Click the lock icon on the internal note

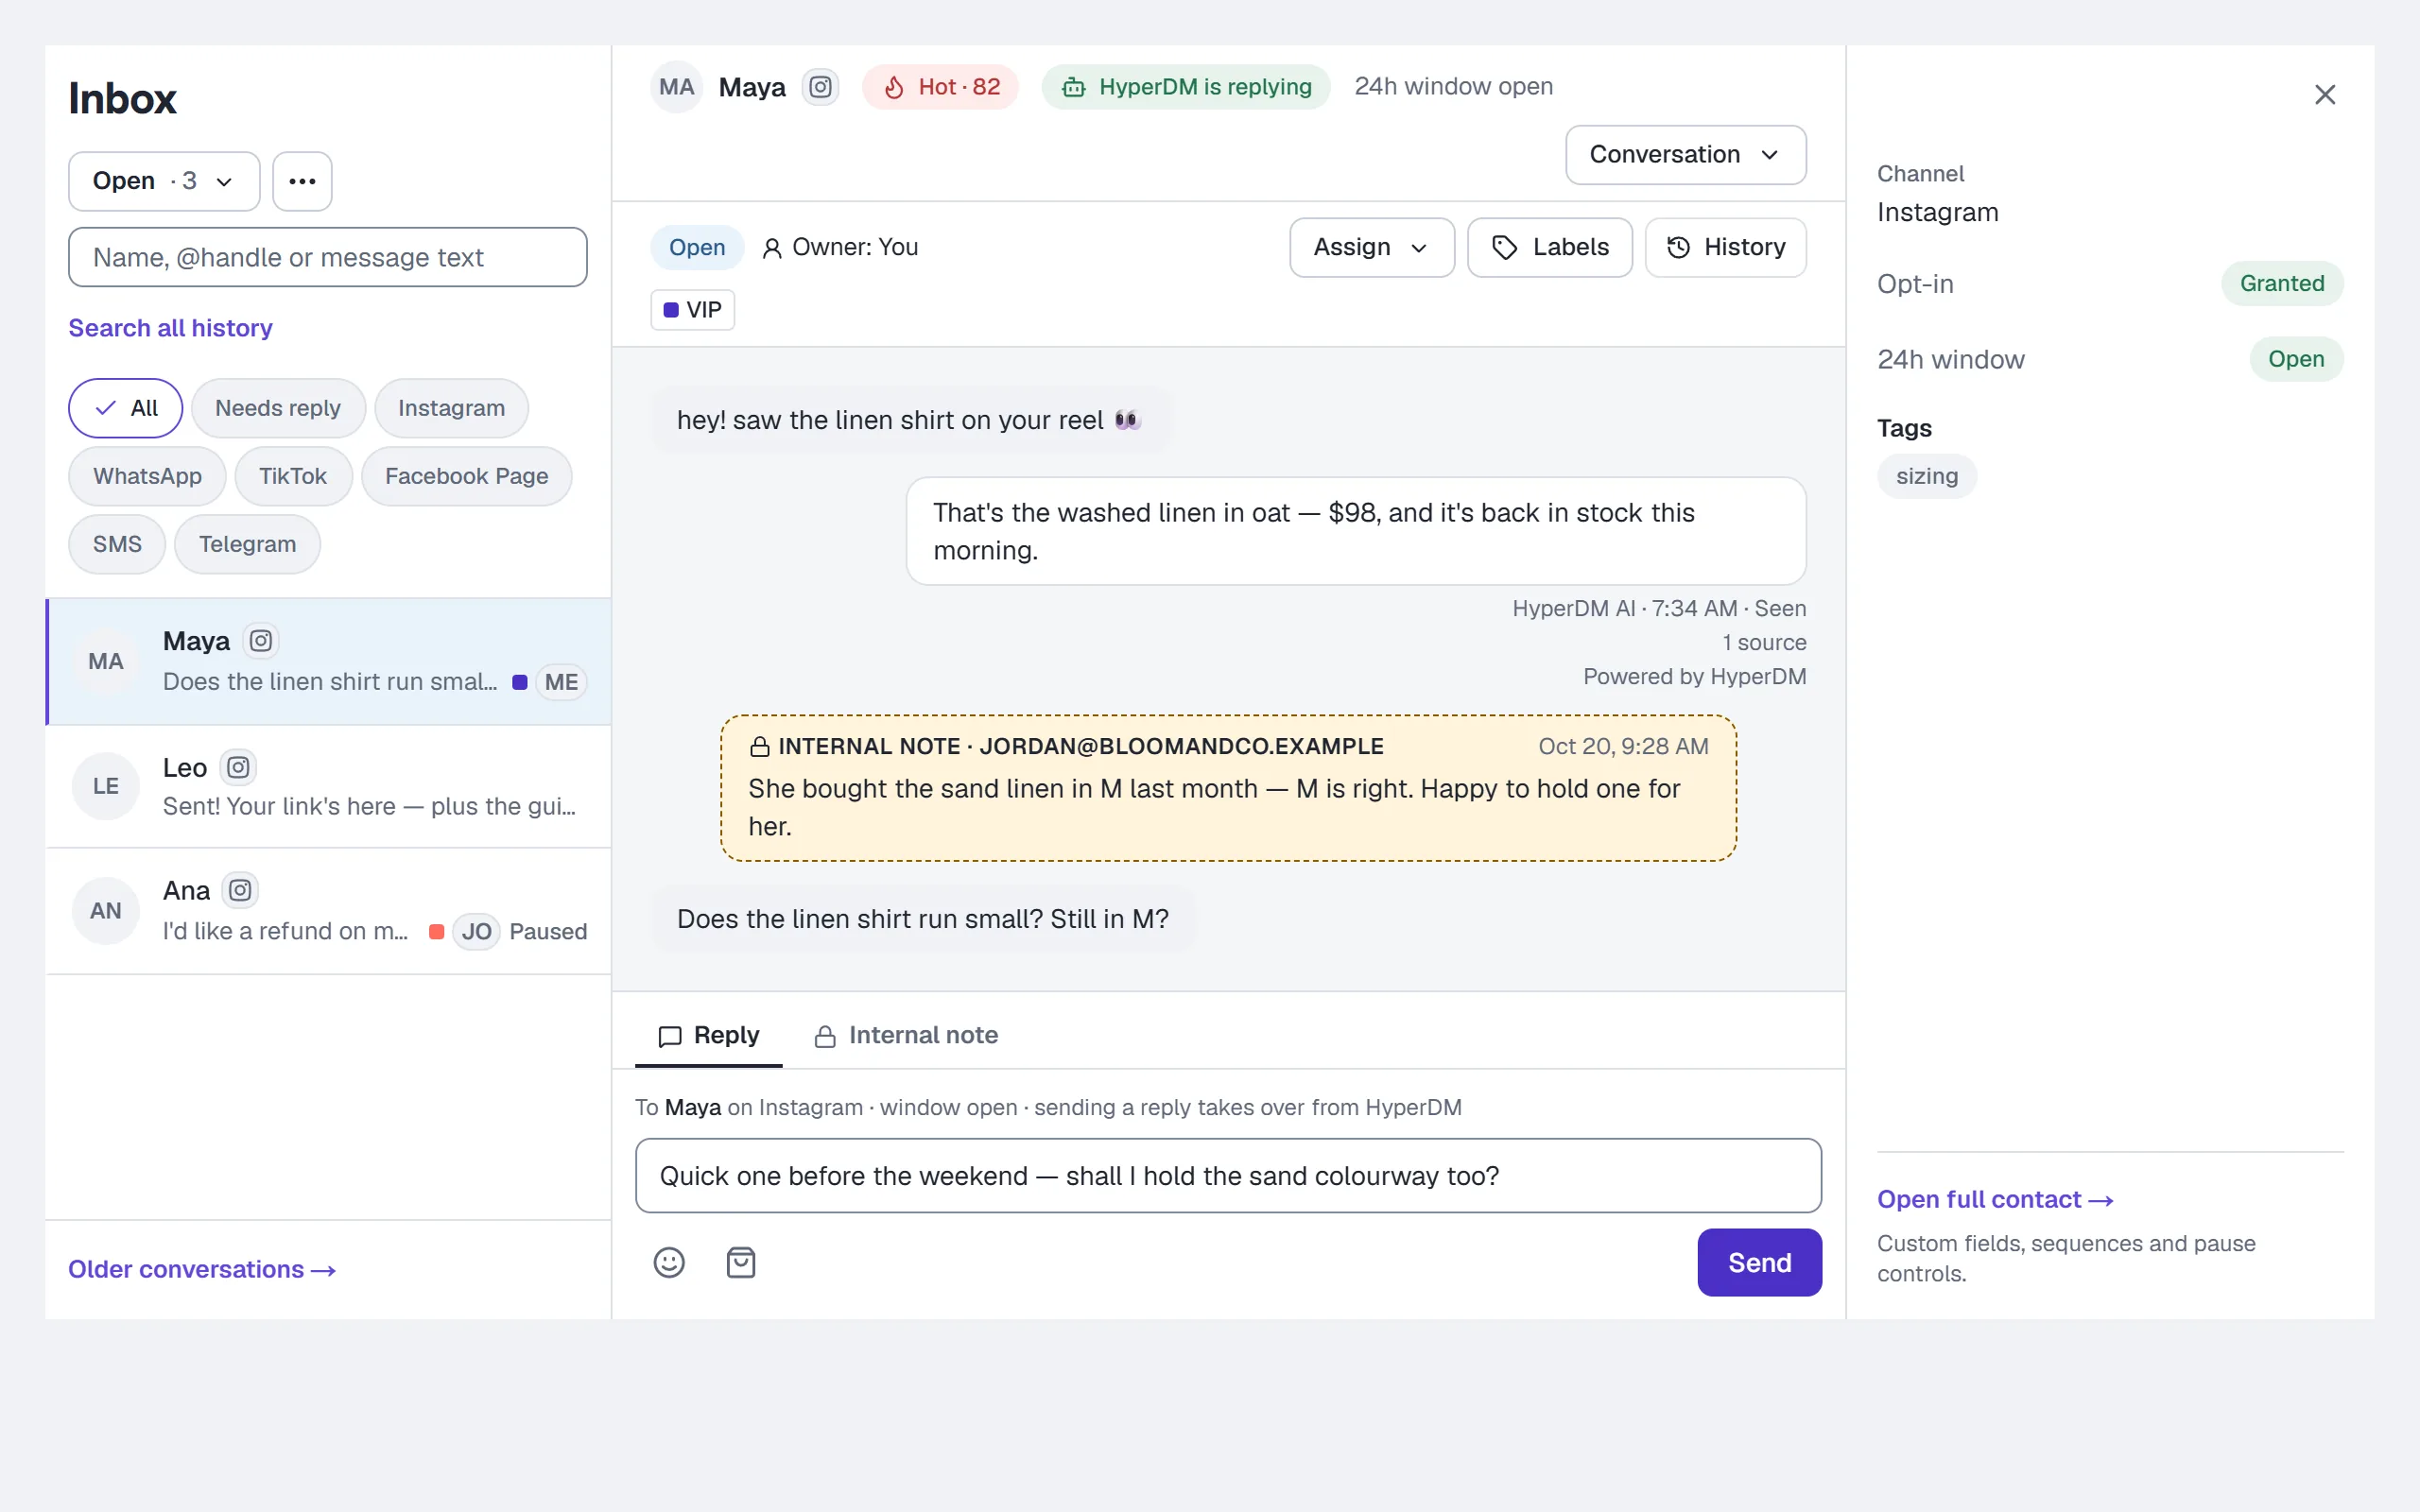pyautogui.click(x=760, y=747)
